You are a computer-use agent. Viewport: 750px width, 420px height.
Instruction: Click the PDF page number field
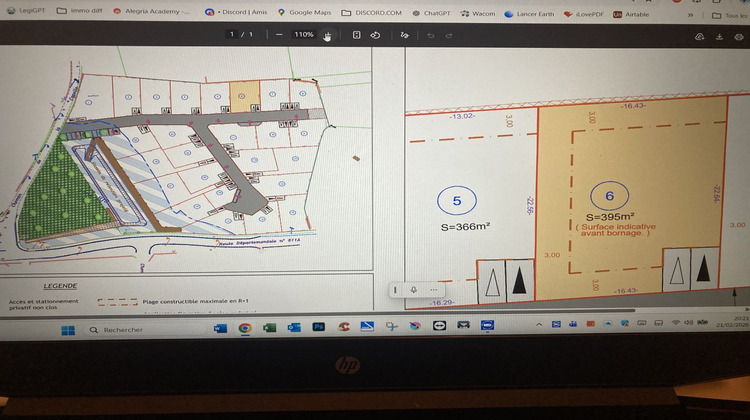(232, 34)
